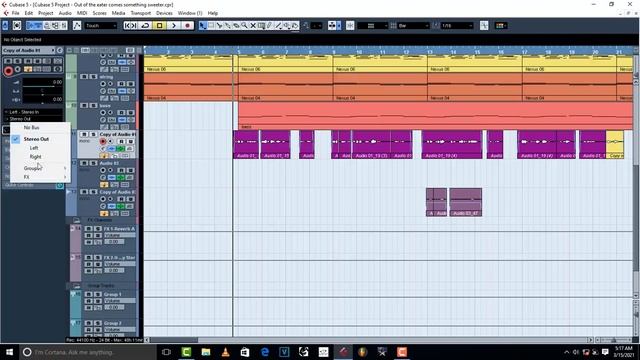Screen dimensions: 640x360
Task: Click the transport Record button
Action: point(187,26)
